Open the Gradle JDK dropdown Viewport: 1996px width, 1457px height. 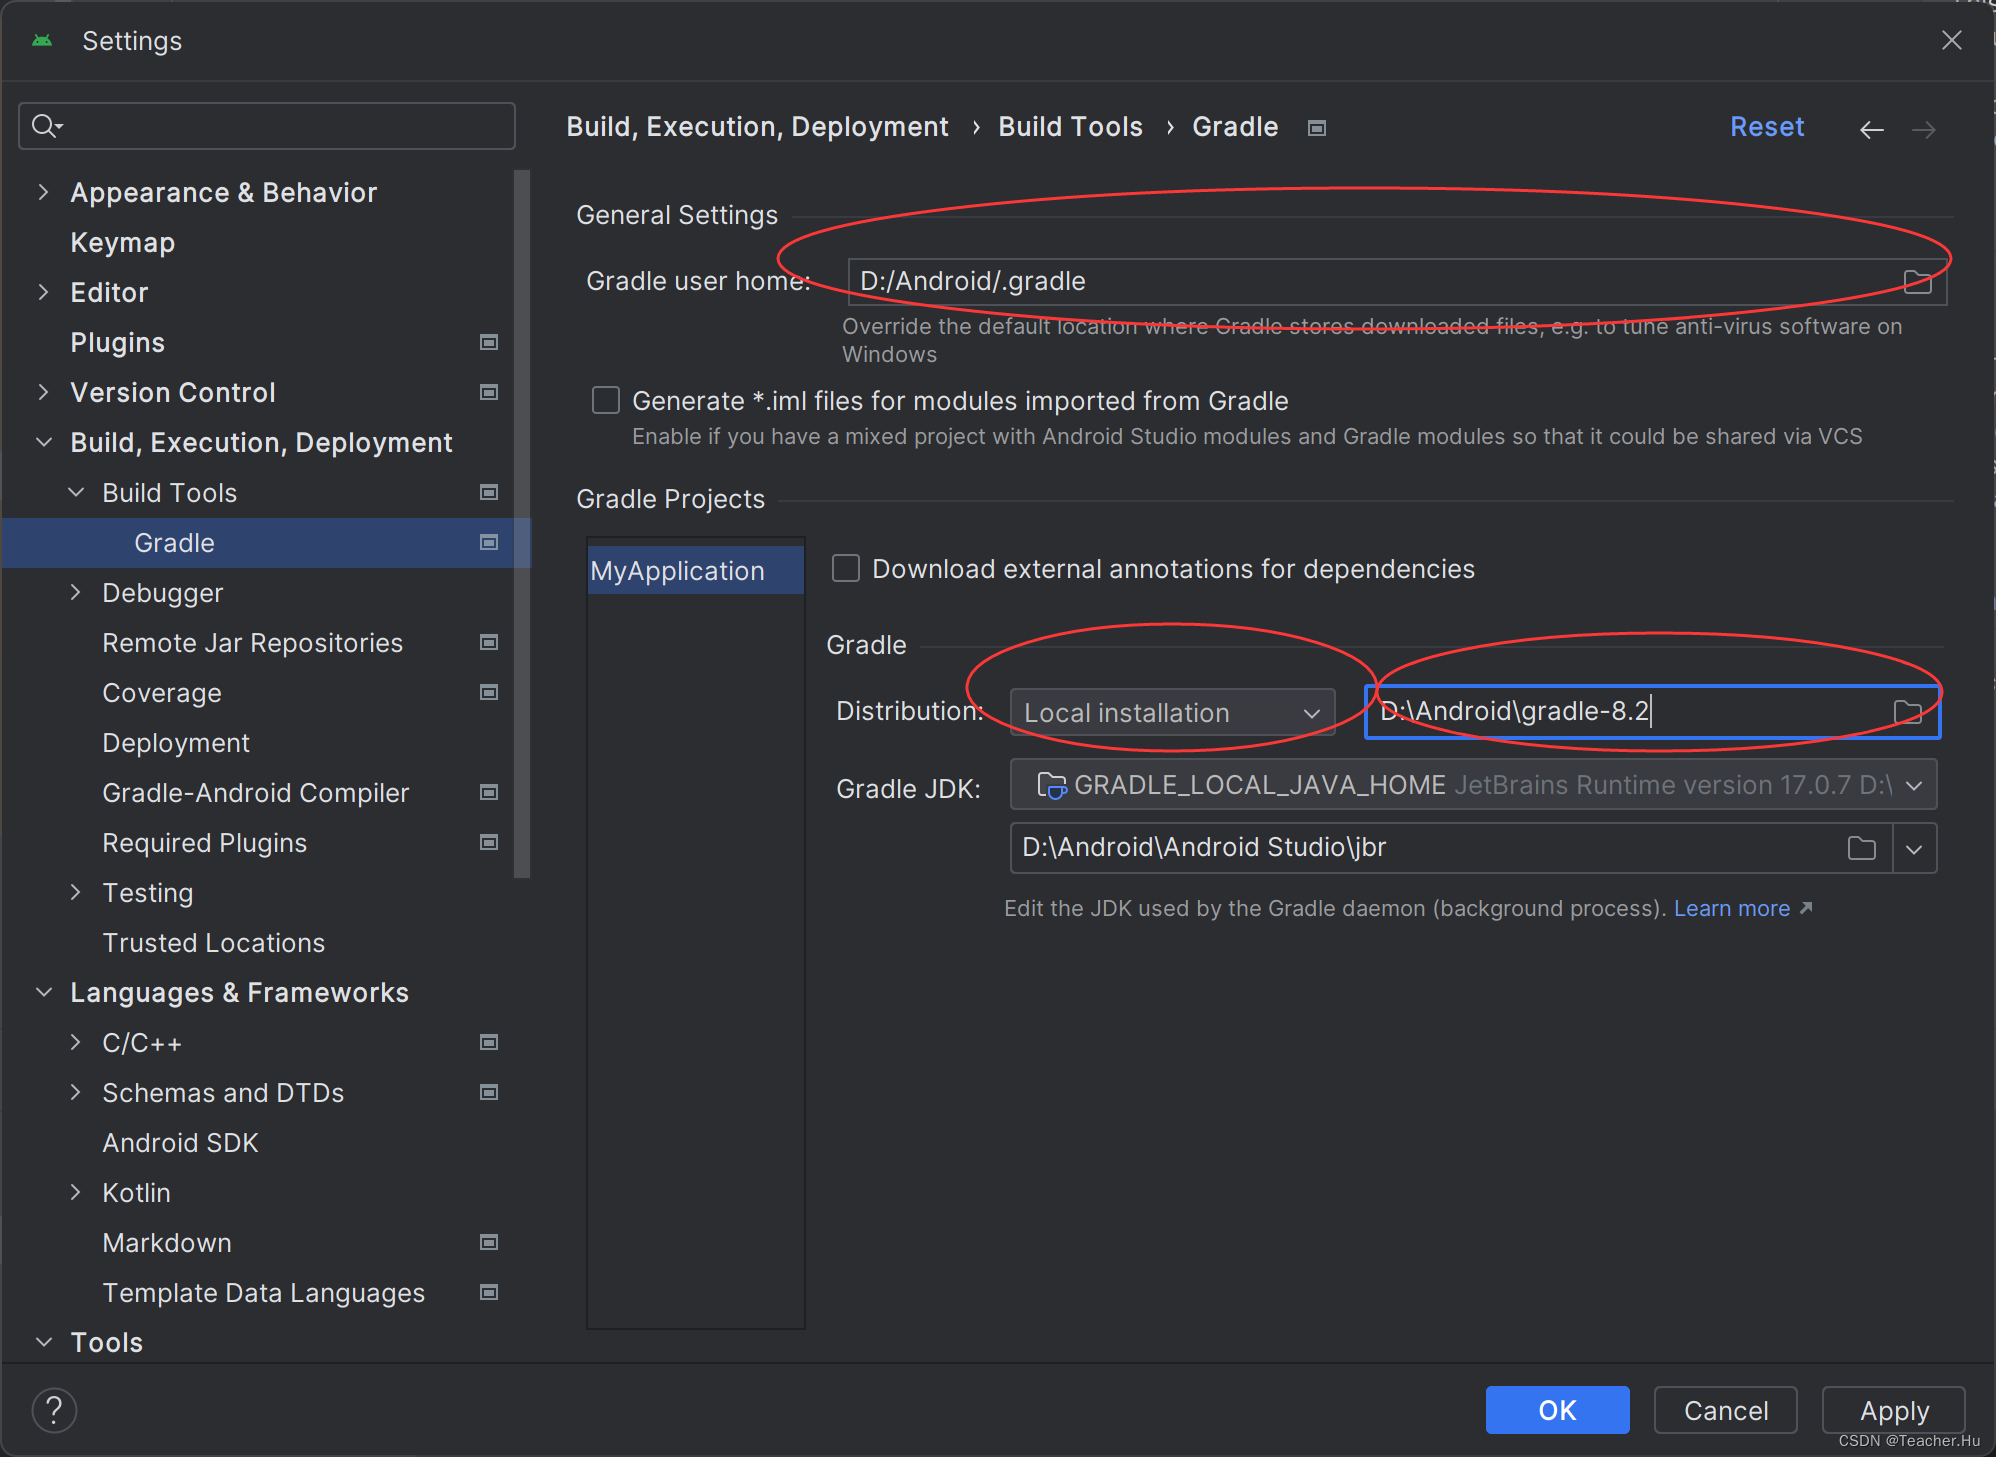(1473, 786)
